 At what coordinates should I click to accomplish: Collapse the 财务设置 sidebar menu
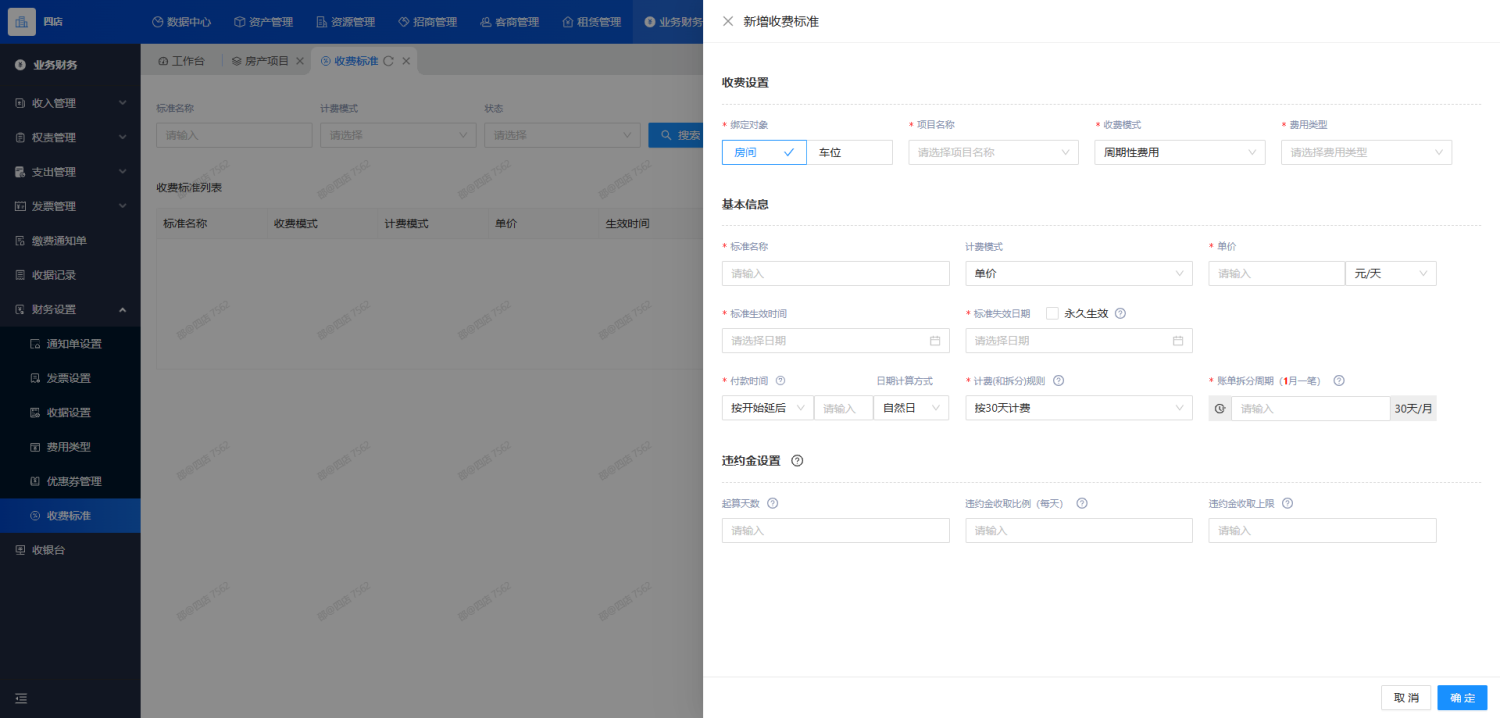point(70,310)
